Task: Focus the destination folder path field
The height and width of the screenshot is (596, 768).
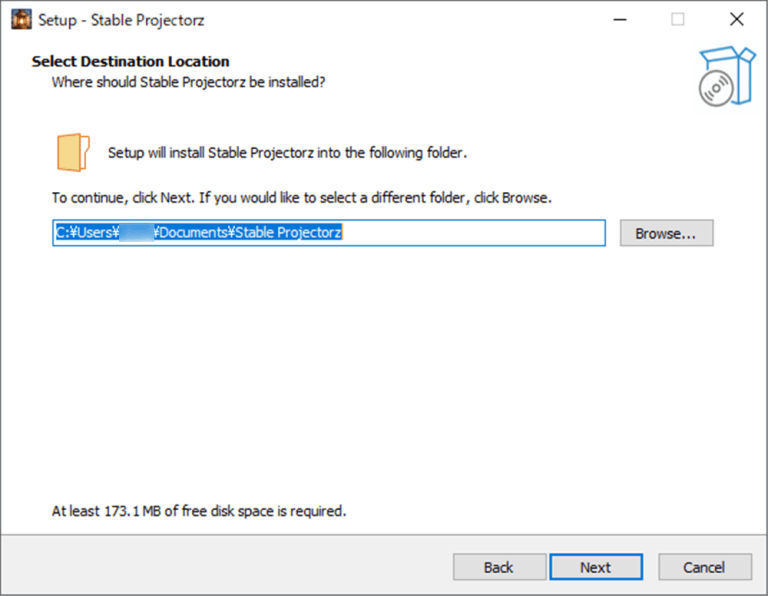Action: [x=470, y=233]
